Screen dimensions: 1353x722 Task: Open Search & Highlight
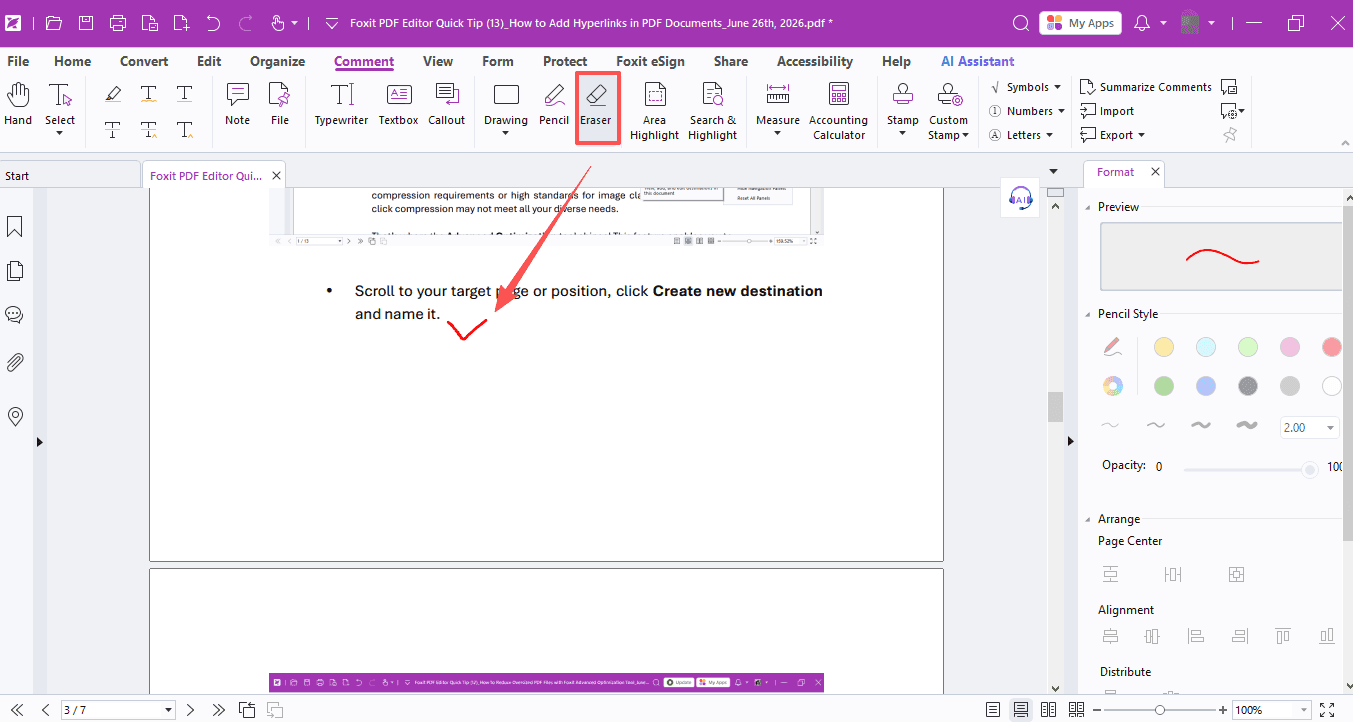coord(712,111)
